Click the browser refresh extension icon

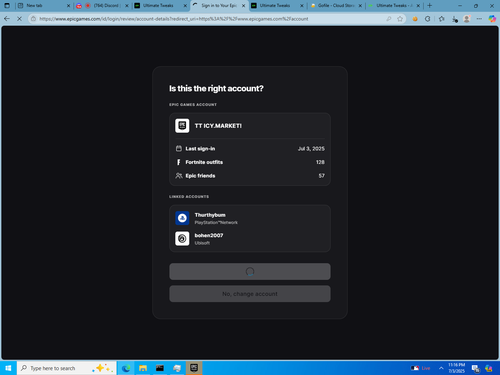pyautogui.click(x=428, y=19)
